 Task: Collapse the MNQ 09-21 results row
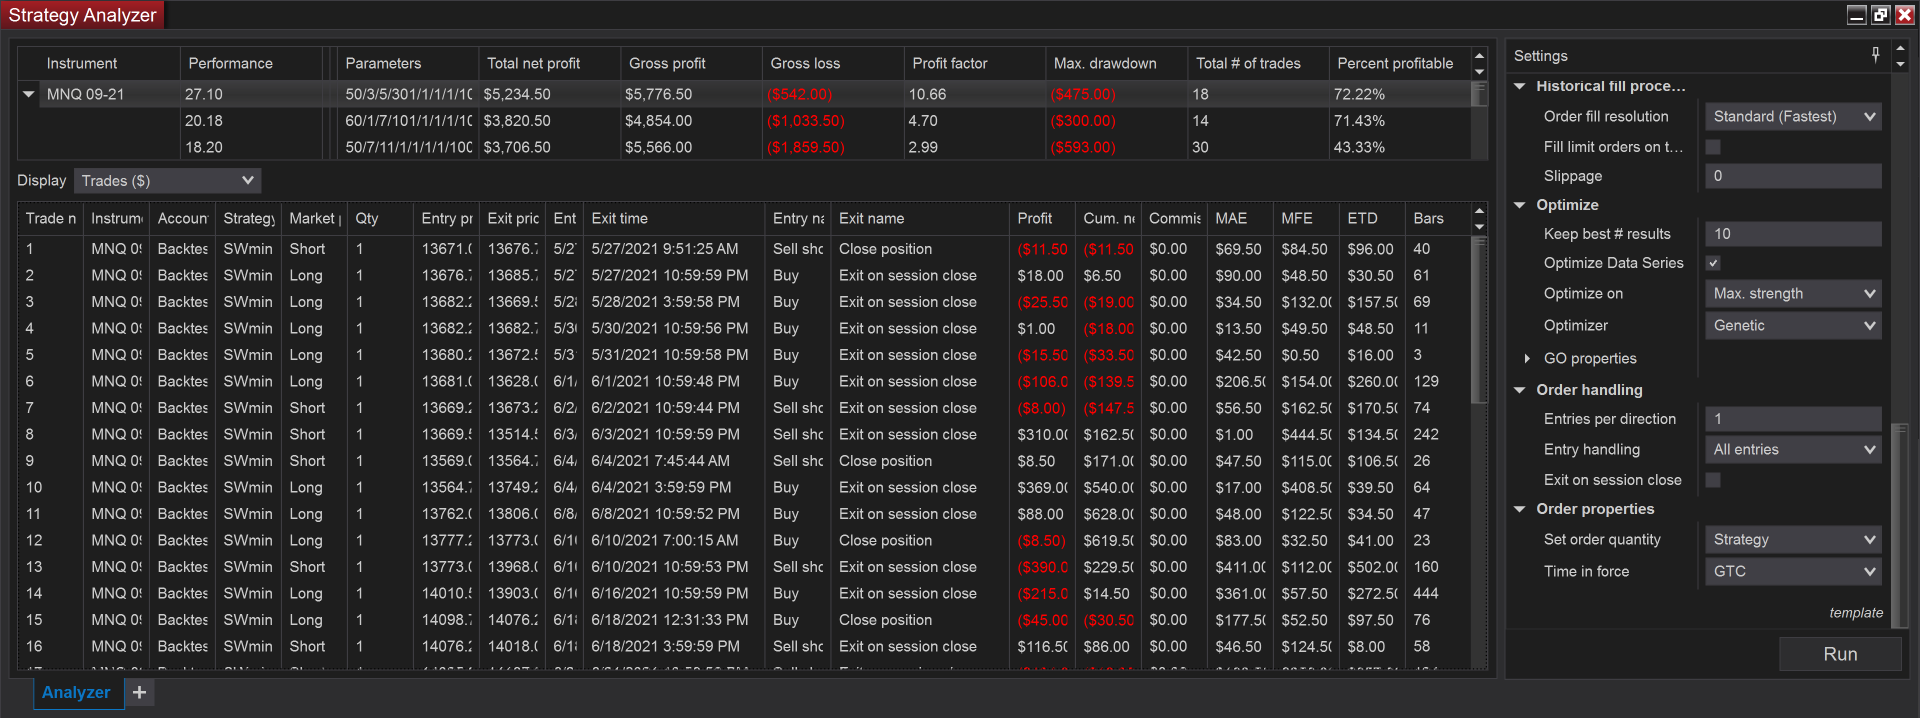coord(29,94)
